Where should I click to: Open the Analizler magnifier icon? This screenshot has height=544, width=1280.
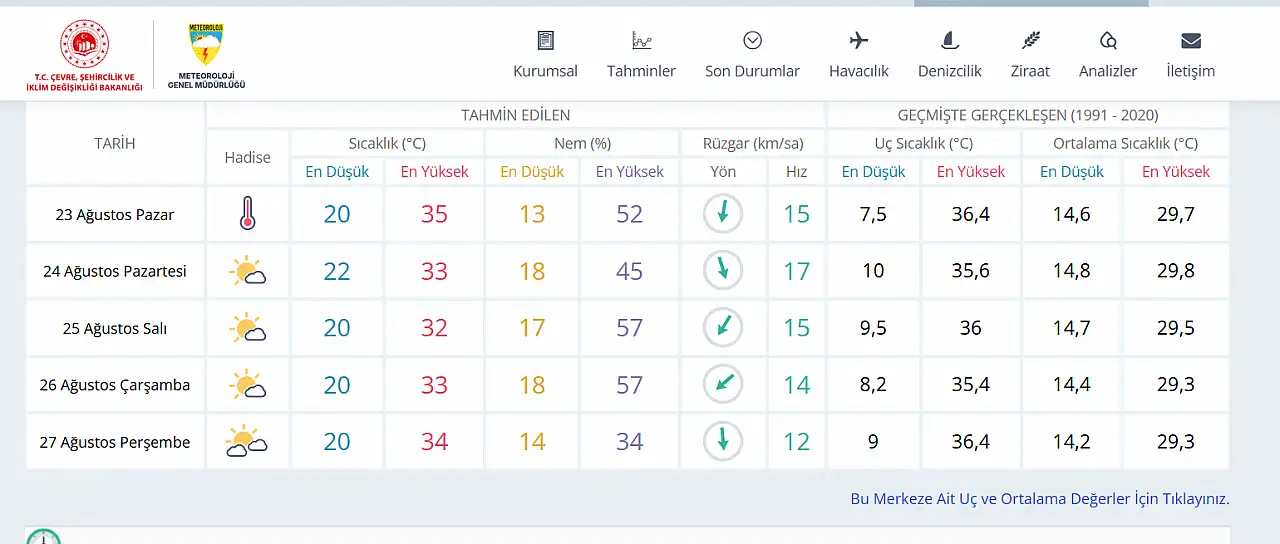[1108, 41]
